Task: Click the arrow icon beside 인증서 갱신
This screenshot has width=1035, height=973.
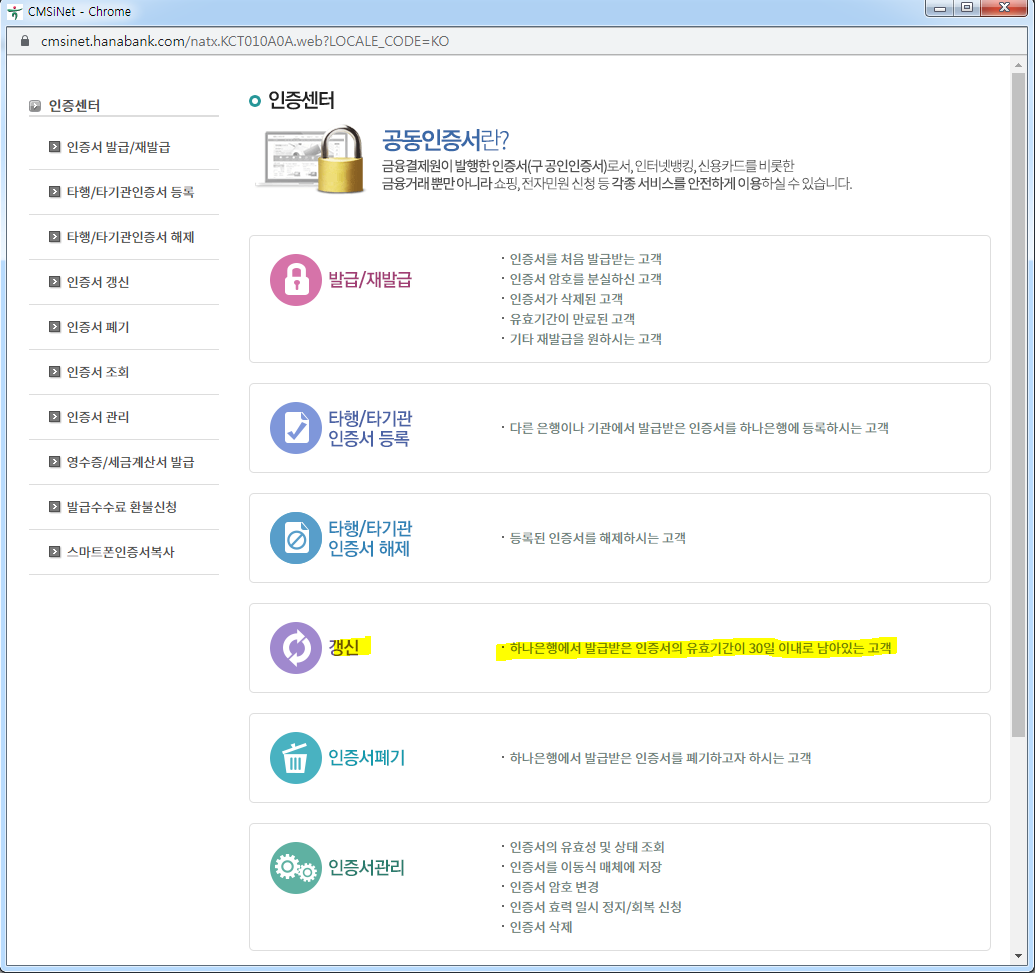Action: click(55, 282)
